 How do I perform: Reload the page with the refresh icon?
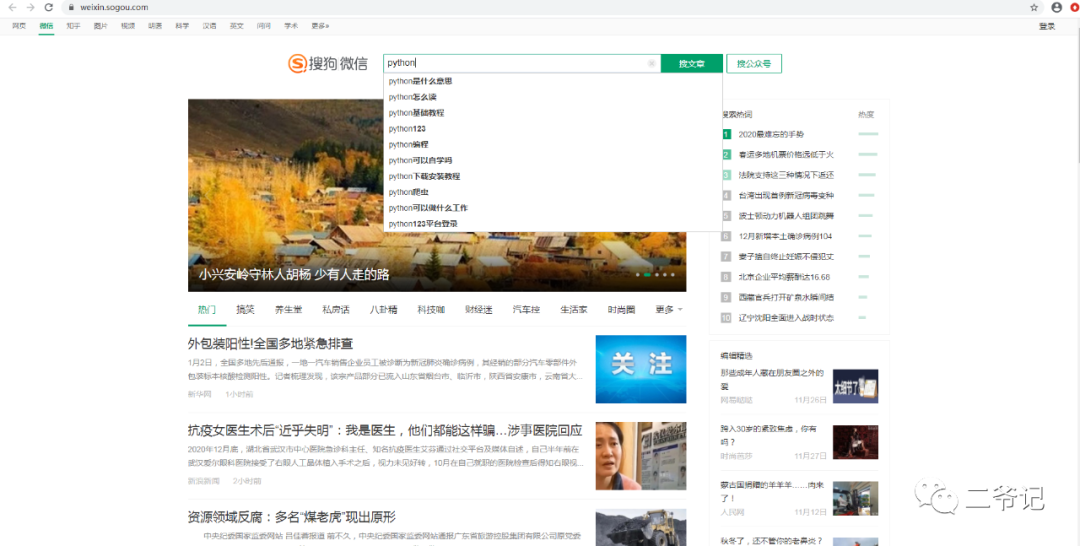pyautogui.click(x=48, y=7)
